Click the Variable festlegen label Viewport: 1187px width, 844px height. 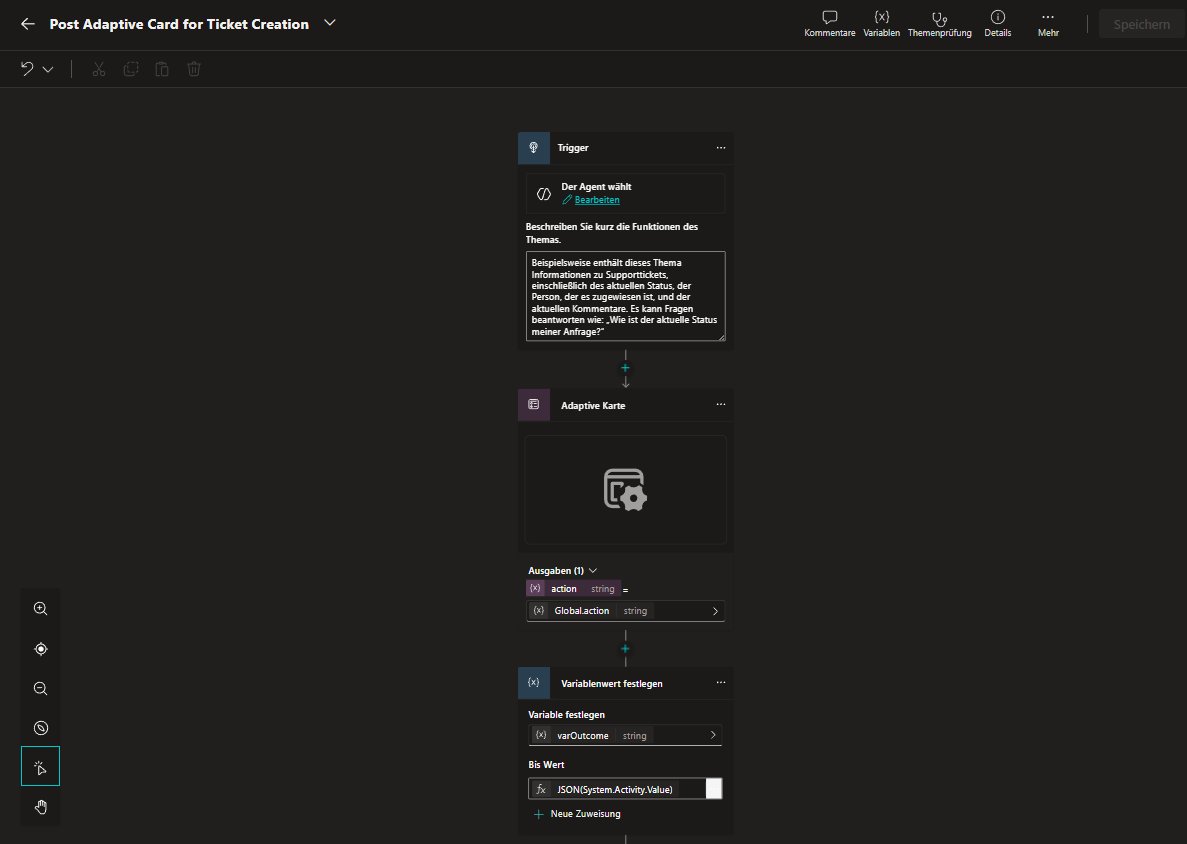(x=566, y=715)
